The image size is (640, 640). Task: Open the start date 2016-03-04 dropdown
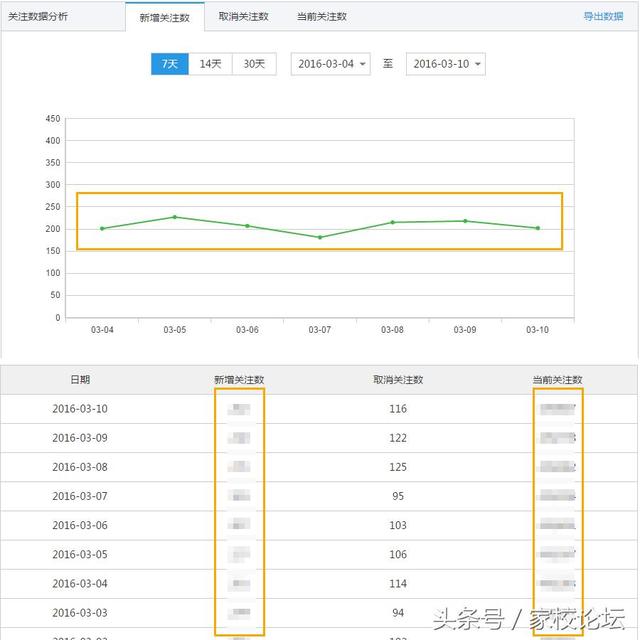[x=330, y=64]
